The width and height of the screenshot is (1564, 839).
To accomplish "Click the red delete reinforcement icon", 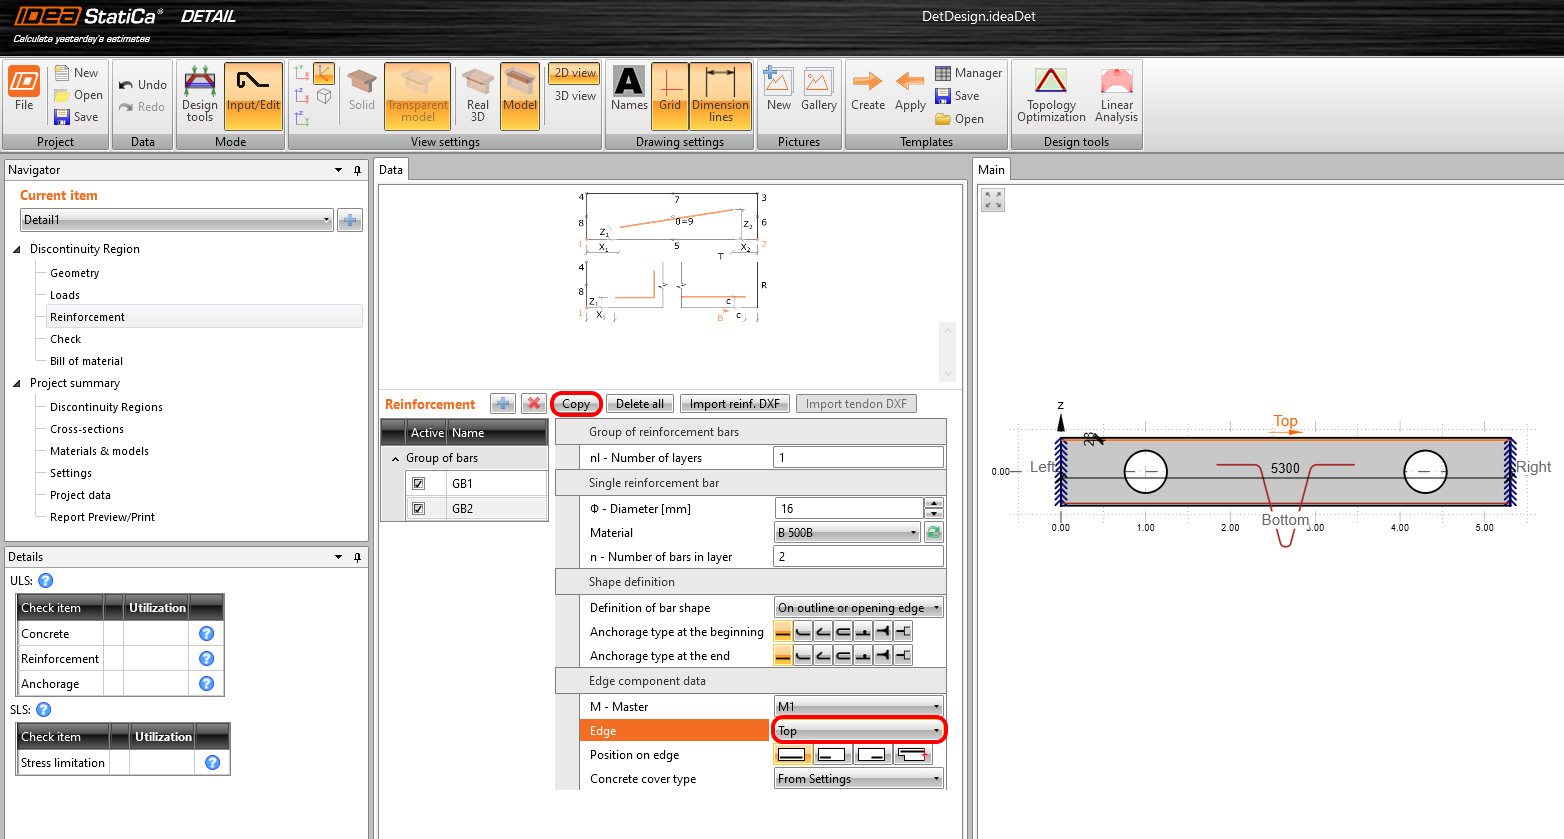I will click(x=534, y=404).
